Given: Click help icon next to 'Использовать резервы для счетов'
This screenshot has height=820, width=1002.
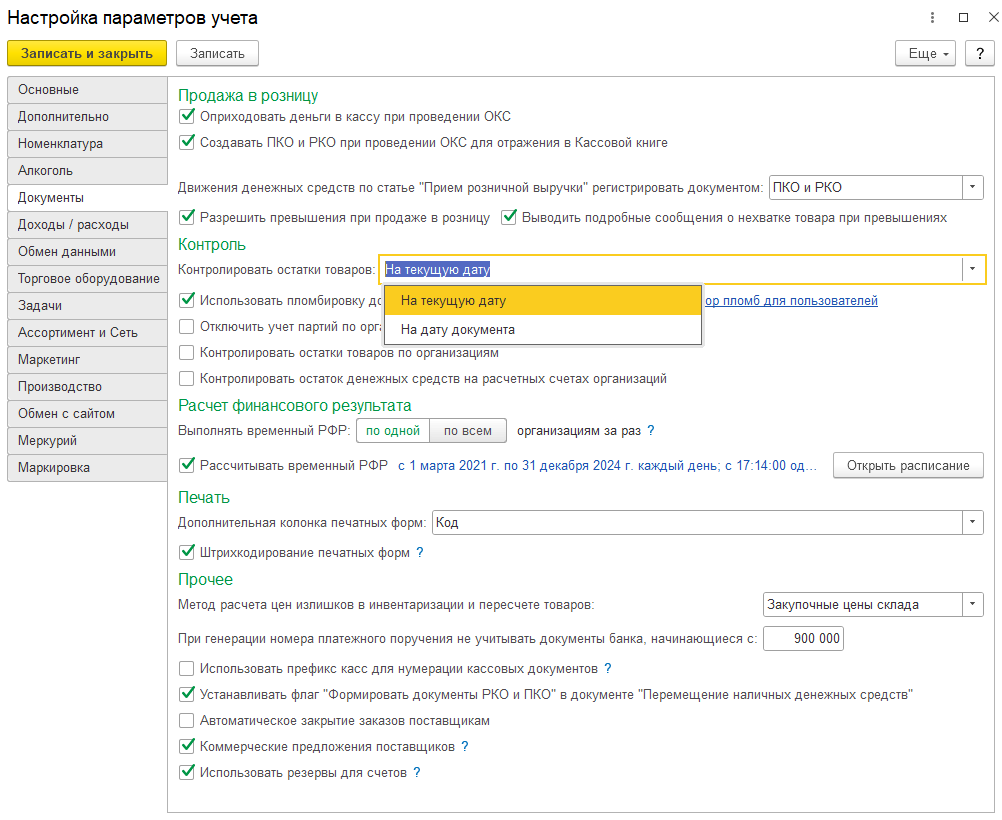Looking at the screenshot, I should (417, 772).
